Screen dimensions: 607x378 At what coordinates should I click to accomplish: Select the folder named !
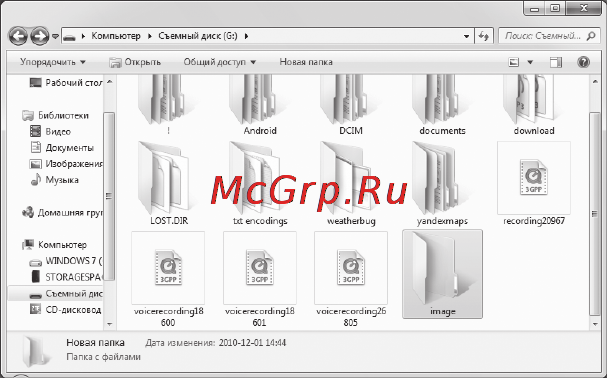pos(168,105)
